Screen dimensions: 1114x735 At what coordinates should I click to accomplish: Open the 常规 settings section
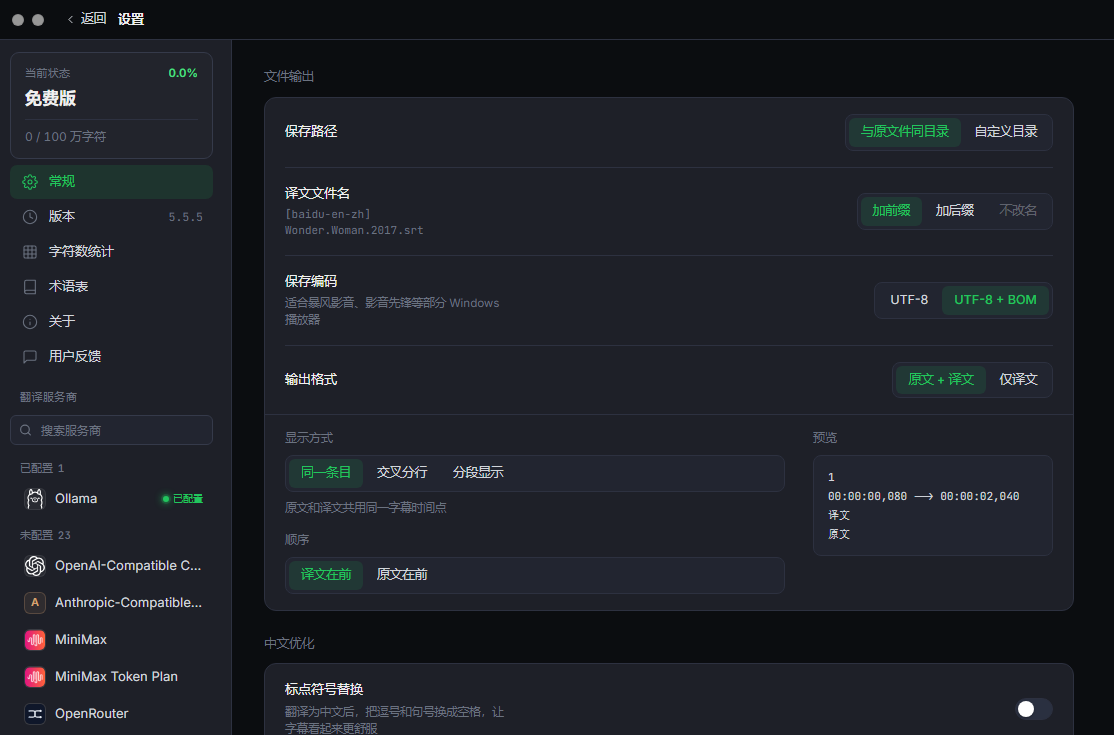point(112,182)
